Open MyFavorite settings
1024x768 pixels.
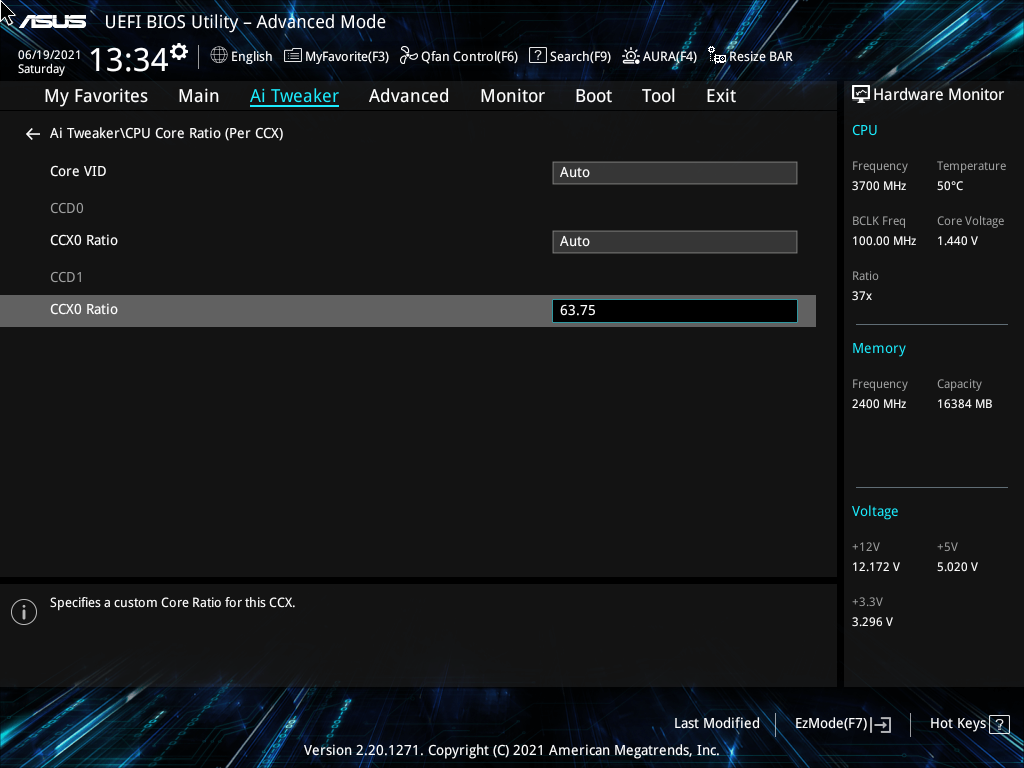click(336, 56)
